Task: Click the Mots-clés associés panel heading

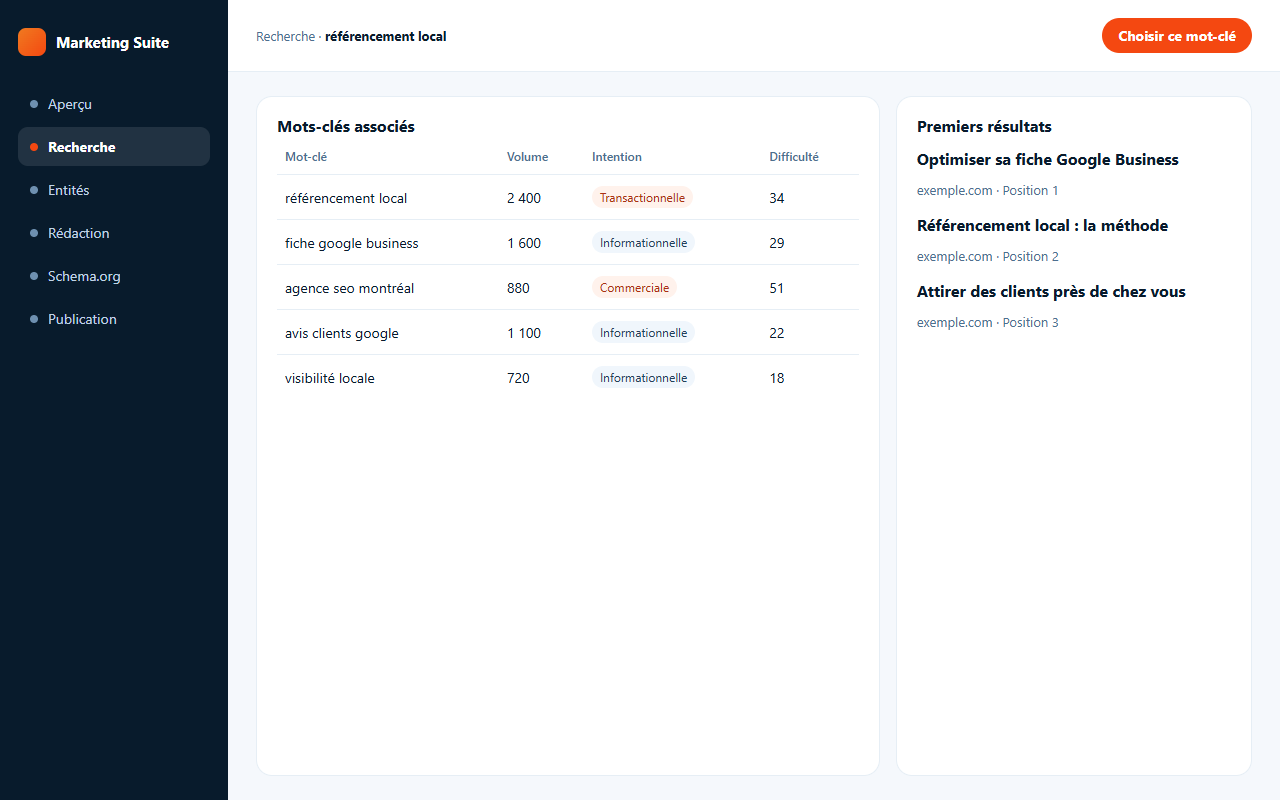Action: [x=346, y=127]
